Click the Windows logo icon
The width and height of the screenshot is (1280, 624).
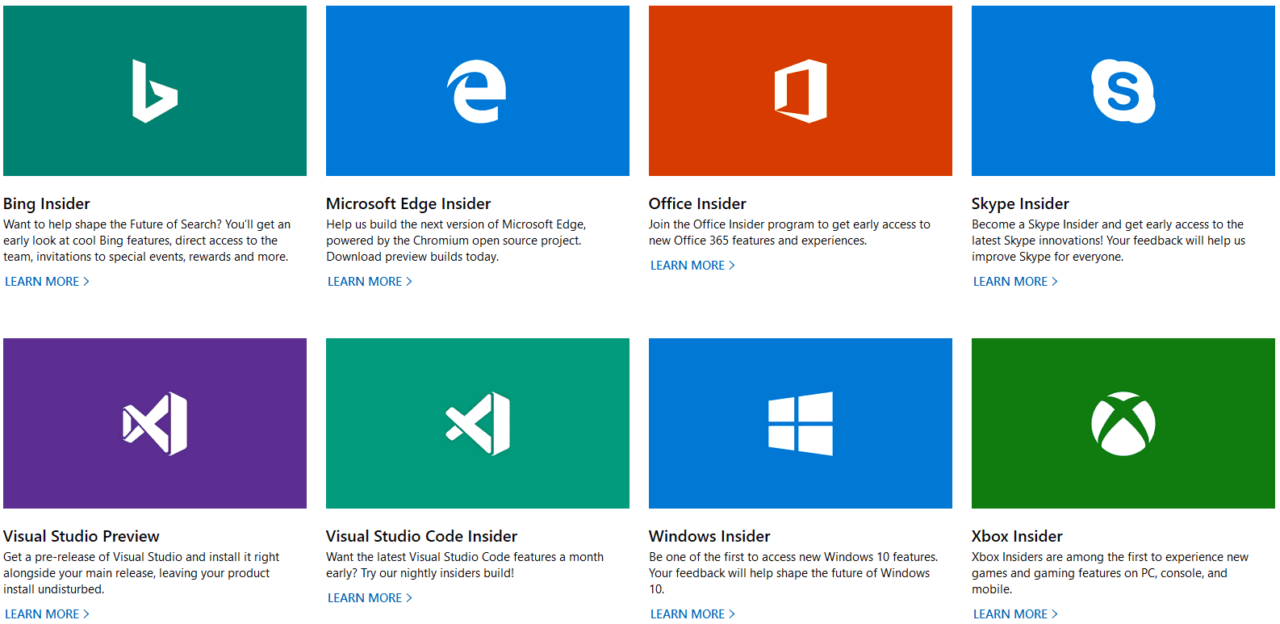click(800, 423)
